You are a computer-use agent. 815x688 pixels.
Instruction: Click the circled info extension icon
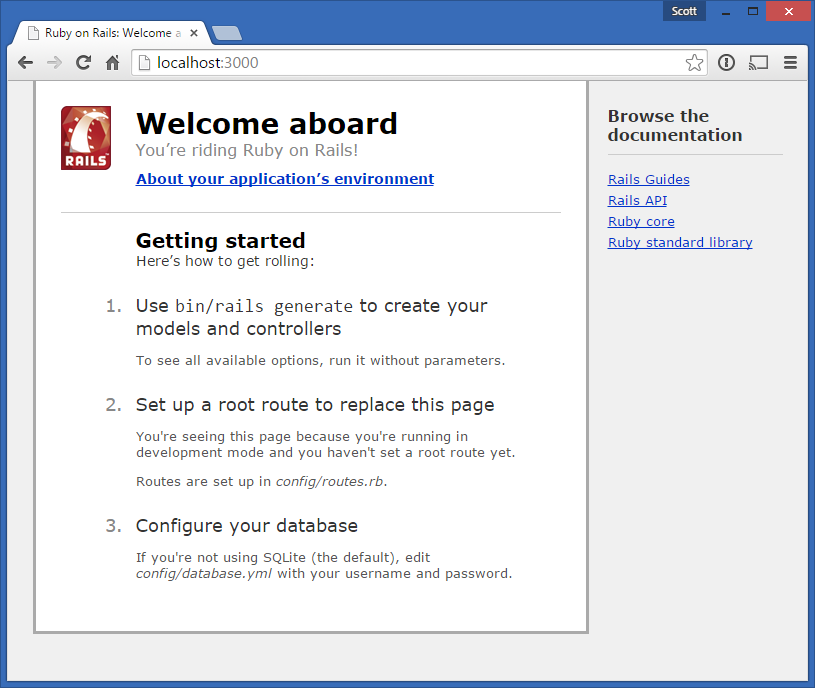point(726,63)
